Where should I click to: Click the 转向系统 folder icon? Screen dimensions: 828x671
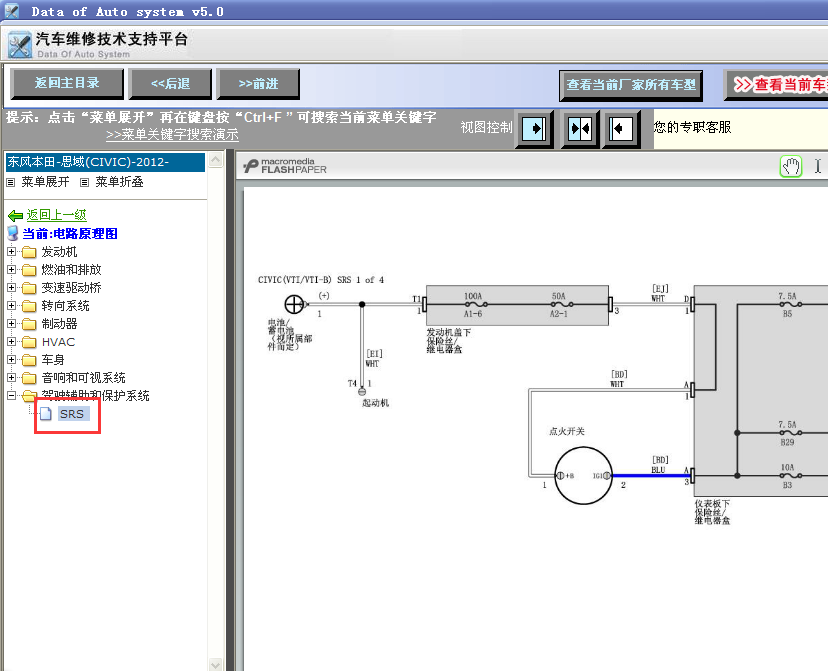click(x=29, y=306)
